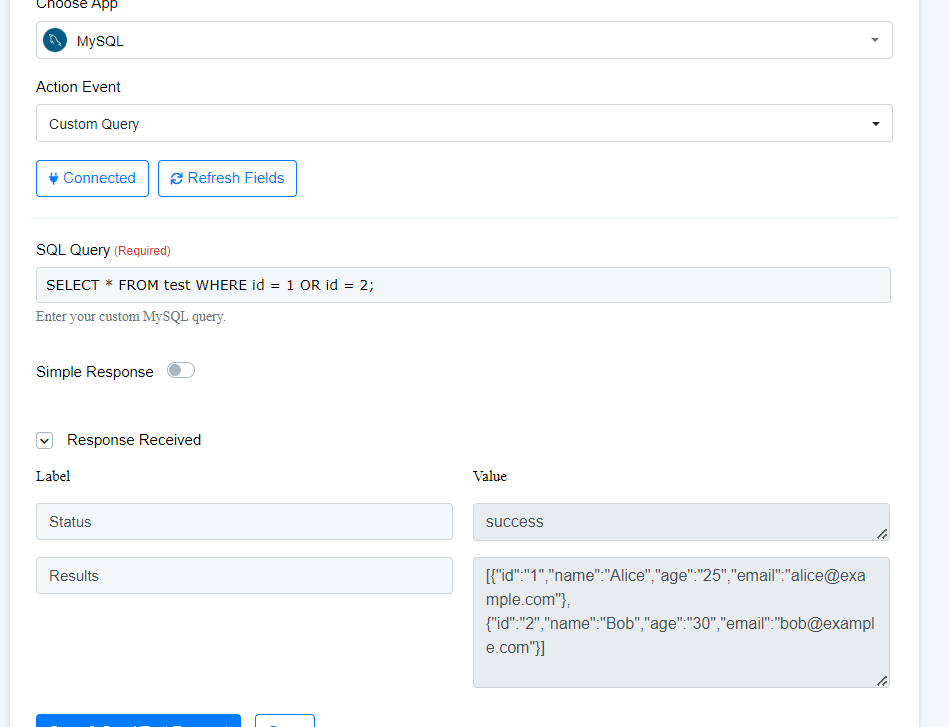Click the refresh arrows icon
Screen dimensions: 949x727
point(176,179)
